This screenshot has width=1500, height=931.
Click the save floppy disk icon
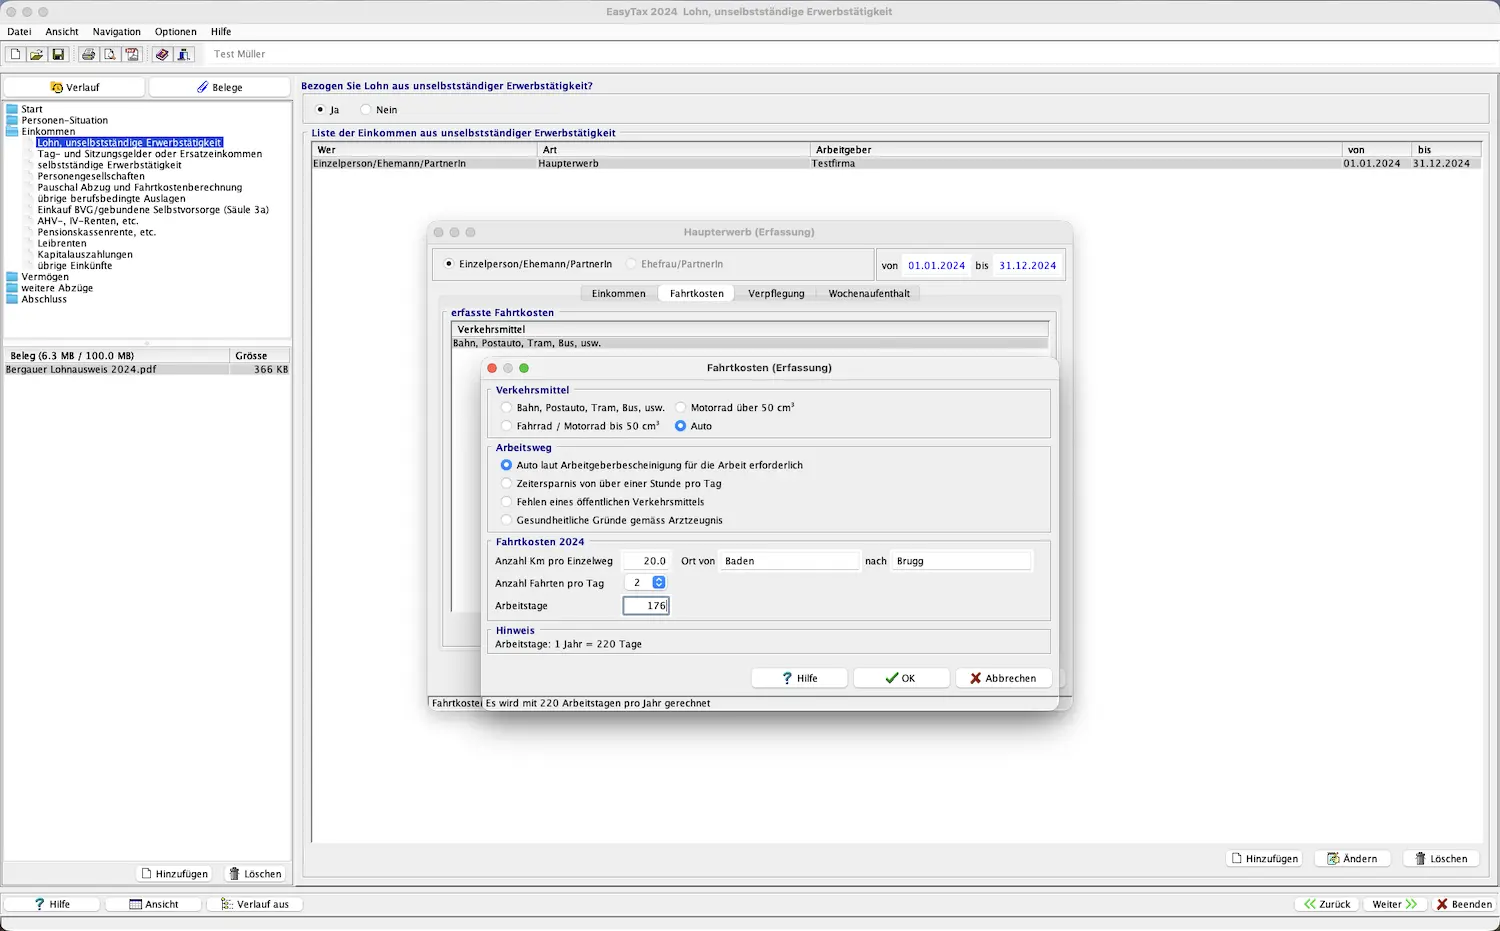(58, 54)
